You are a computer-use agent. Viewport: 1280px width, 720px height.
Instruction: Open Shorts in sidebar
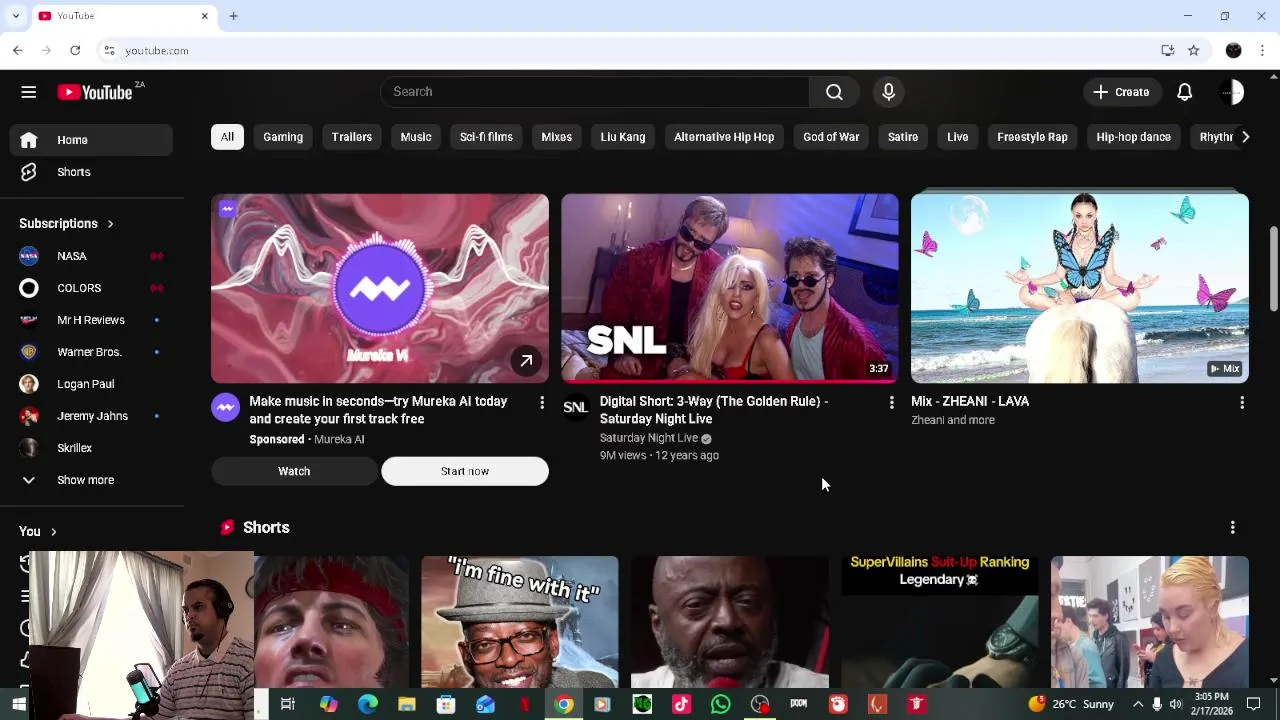tap(90, 172)
